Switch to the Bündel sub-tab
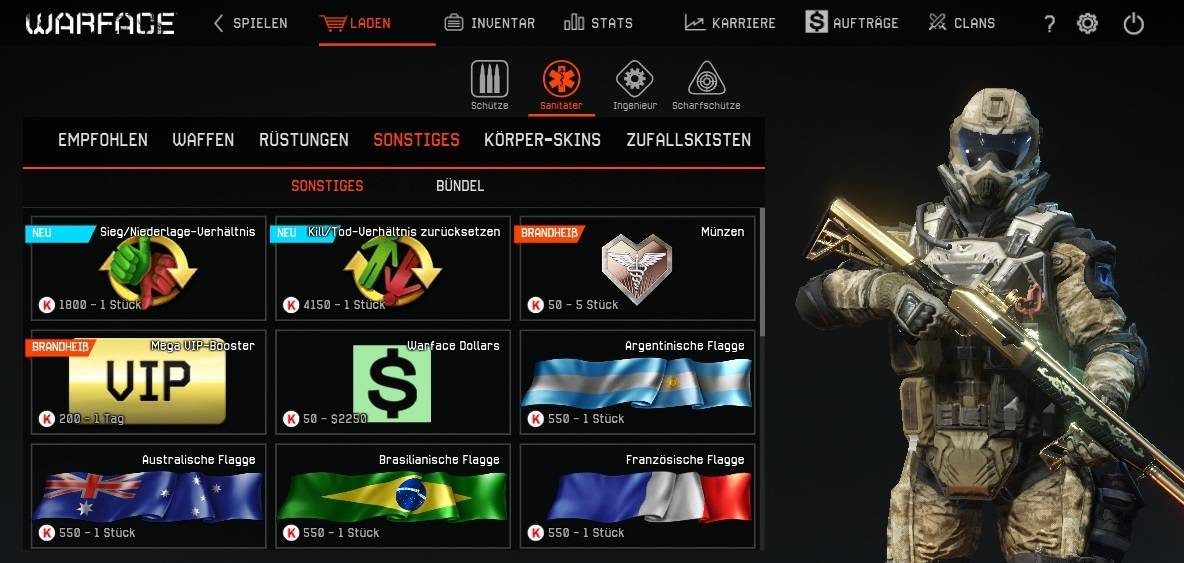This screenshot has width=1184, height=563. pyautogui.click(x=460, y=186)
